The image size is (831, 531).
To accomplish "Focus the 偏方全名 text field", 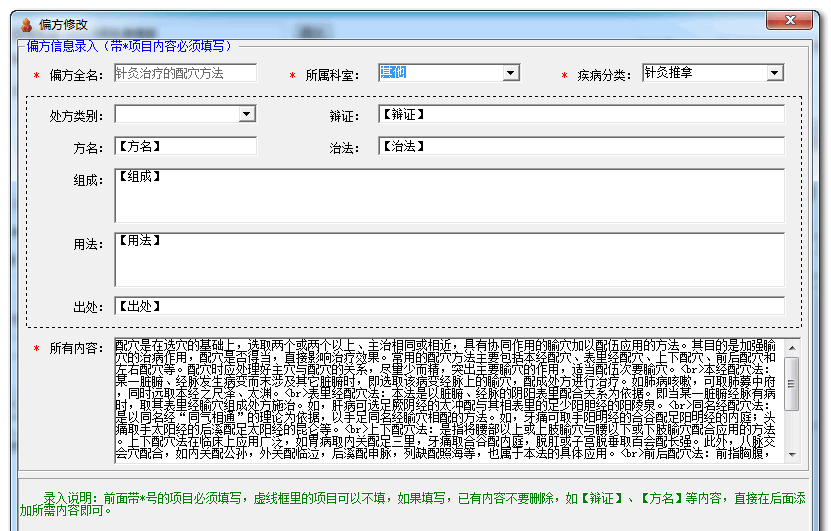I will (185, 73).
